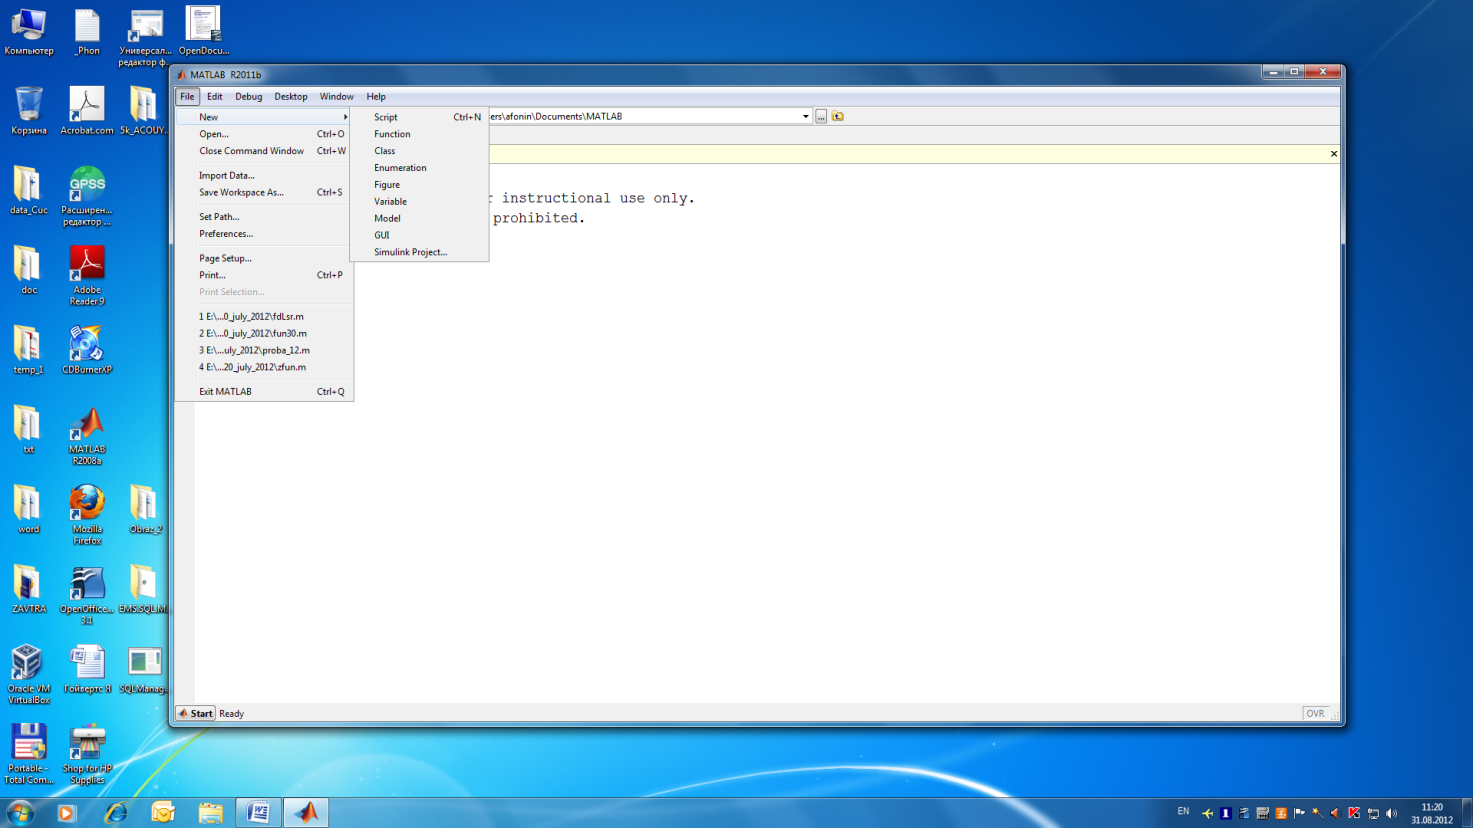Open Windows Explorer from the taskbar

click(211, 812)
